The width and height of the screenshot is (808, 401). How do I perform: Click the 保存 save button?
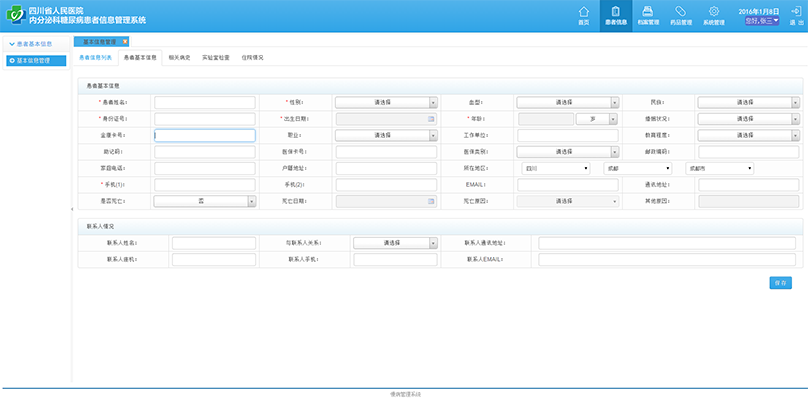(781, 283)
